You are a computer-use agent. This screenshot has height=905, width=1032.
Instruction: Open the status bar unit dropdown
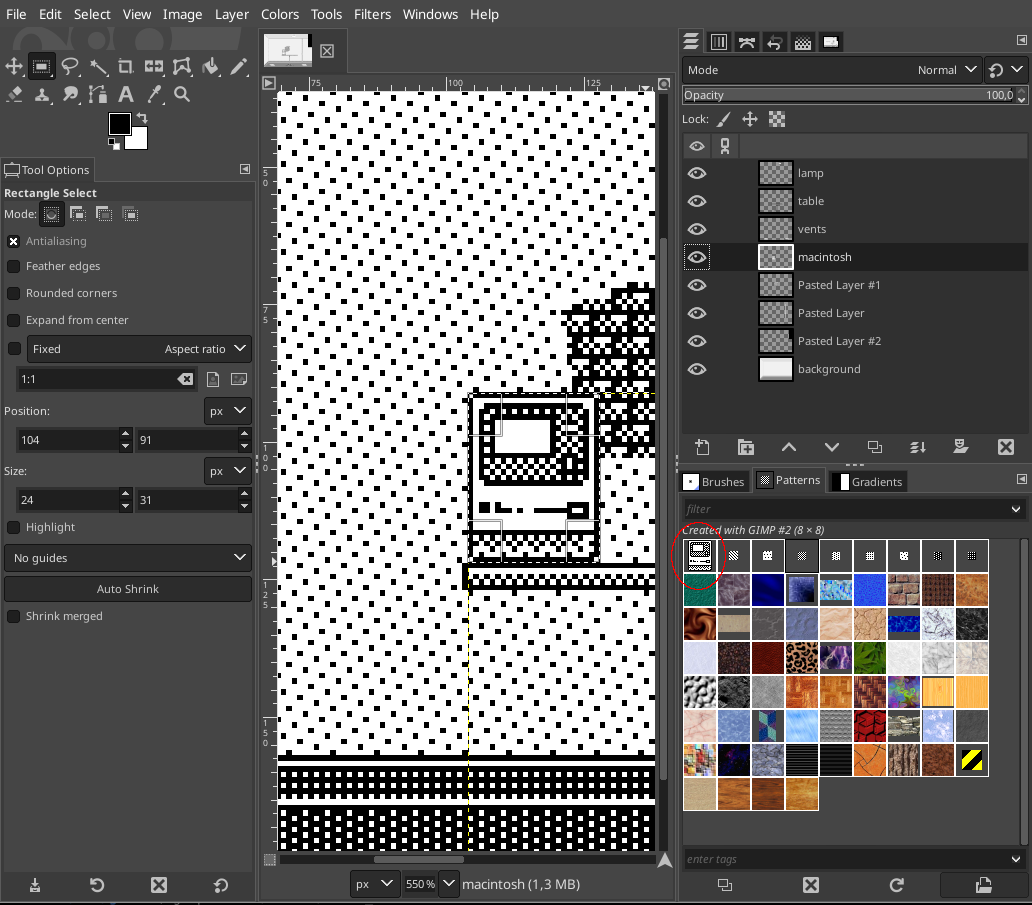pyautogui.click(x=374, y=884)
